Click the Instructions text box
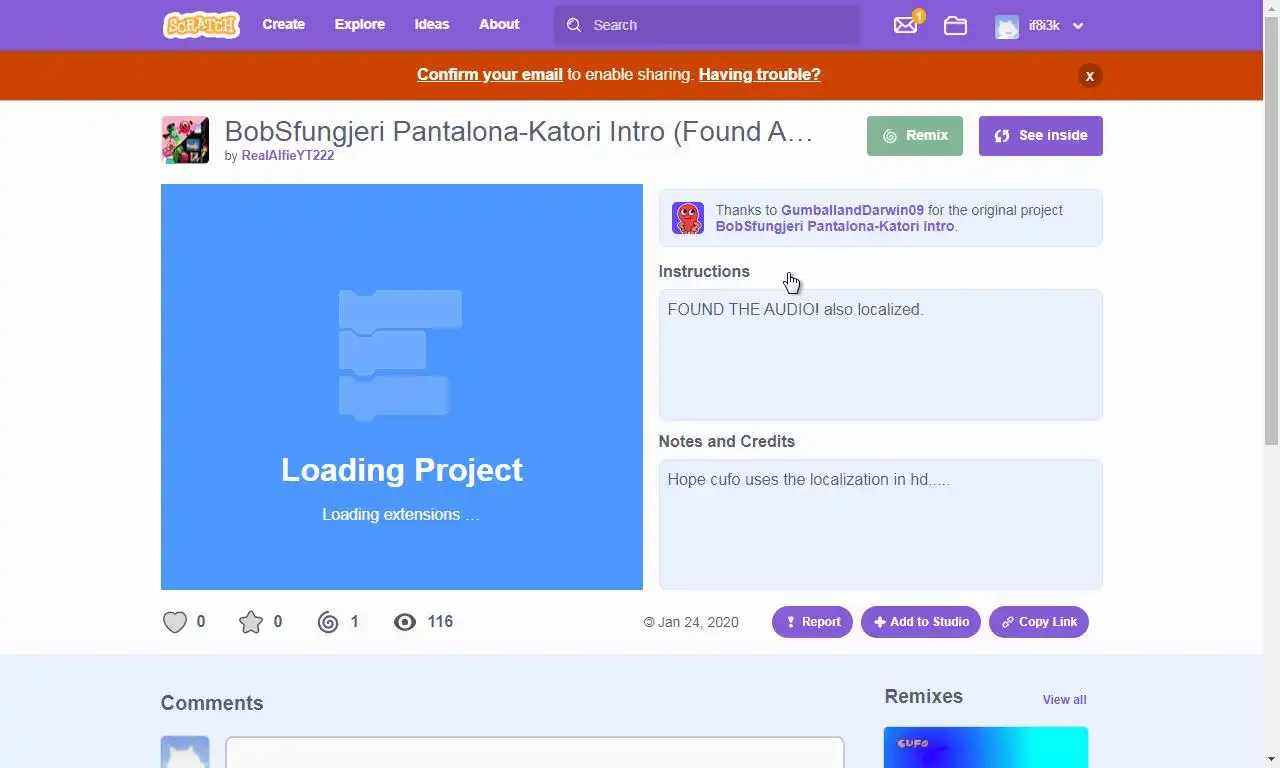The width and height of the screenshot is (1280, 768). 880,355
